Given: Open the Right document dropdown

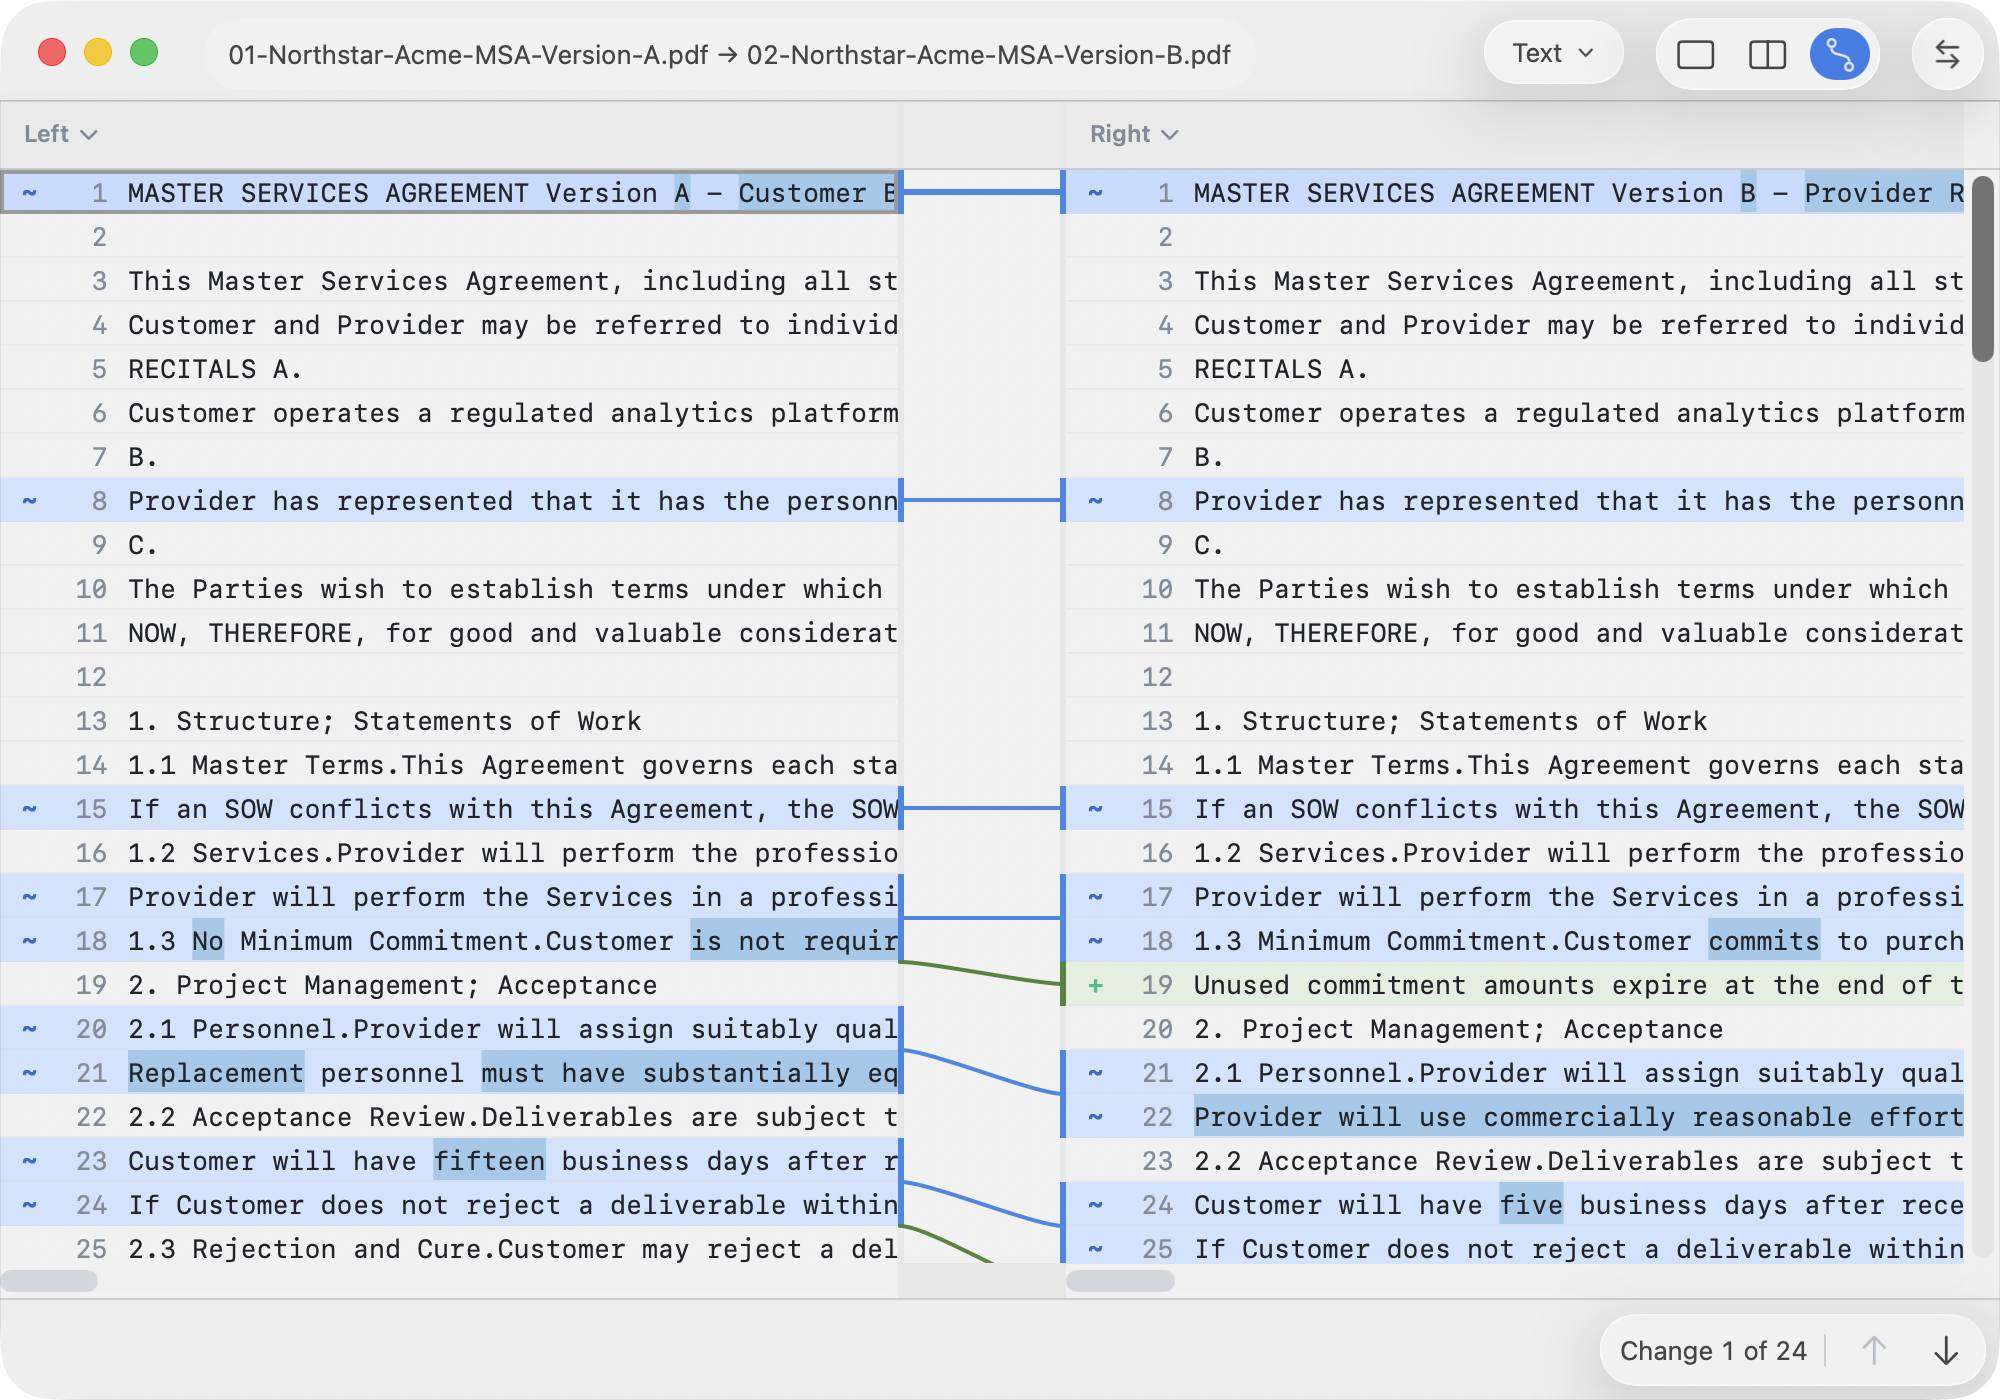Looking at the screenshot, I should (1134, 134).
